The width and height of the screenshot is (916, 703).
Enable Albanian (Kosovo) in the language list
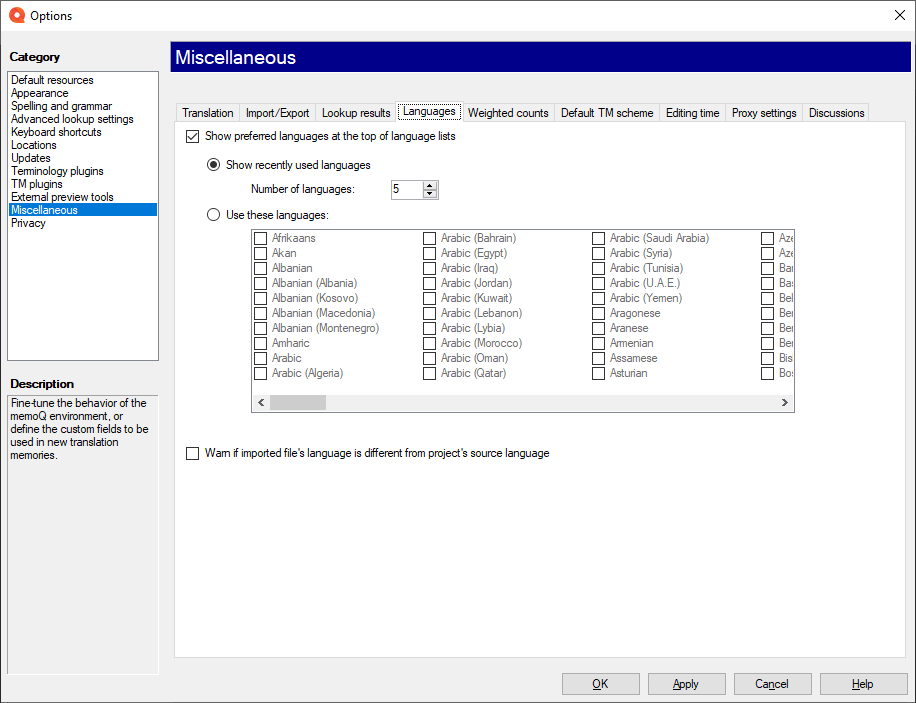tap(260, 298)
